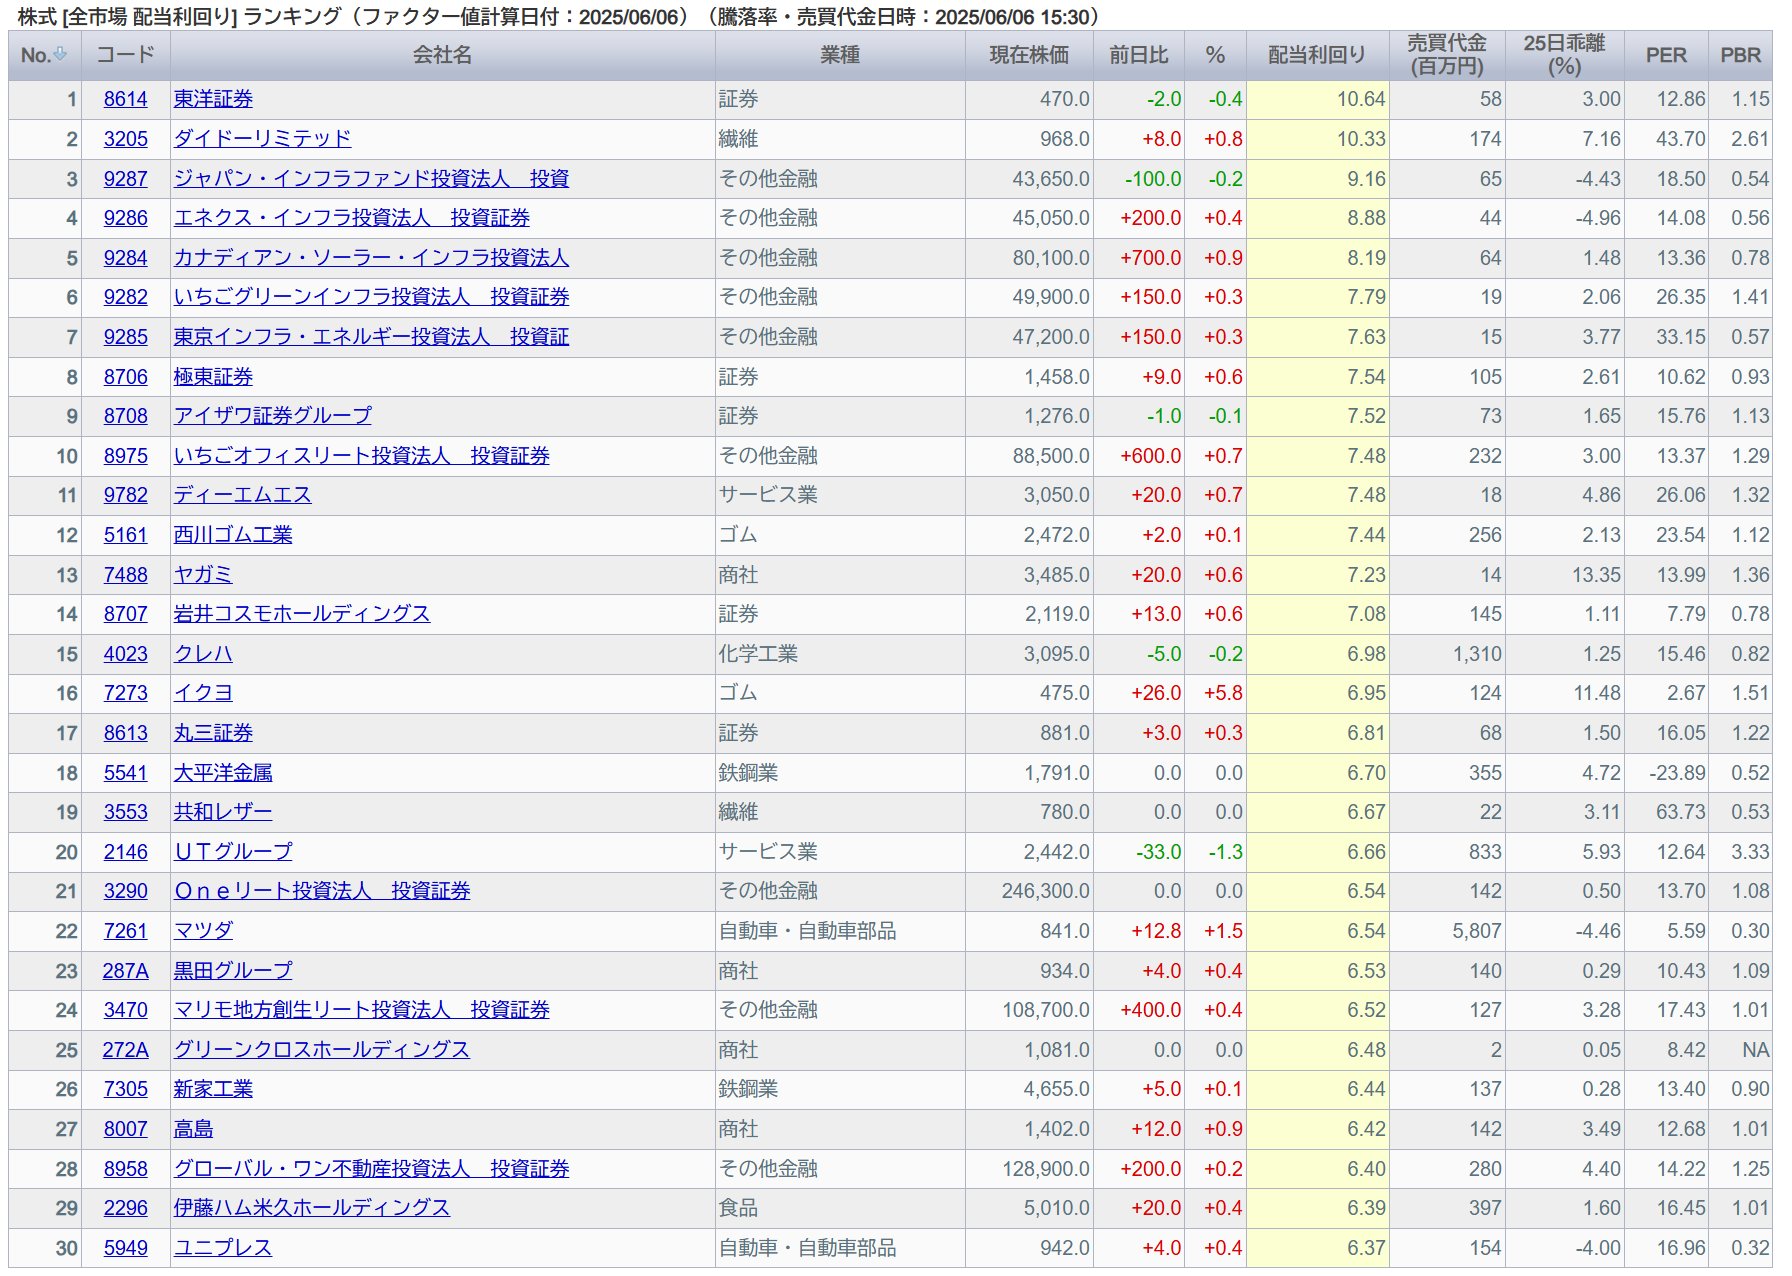
Task: Sort by the 現在株価 column header
Action: click(1029, 55)
